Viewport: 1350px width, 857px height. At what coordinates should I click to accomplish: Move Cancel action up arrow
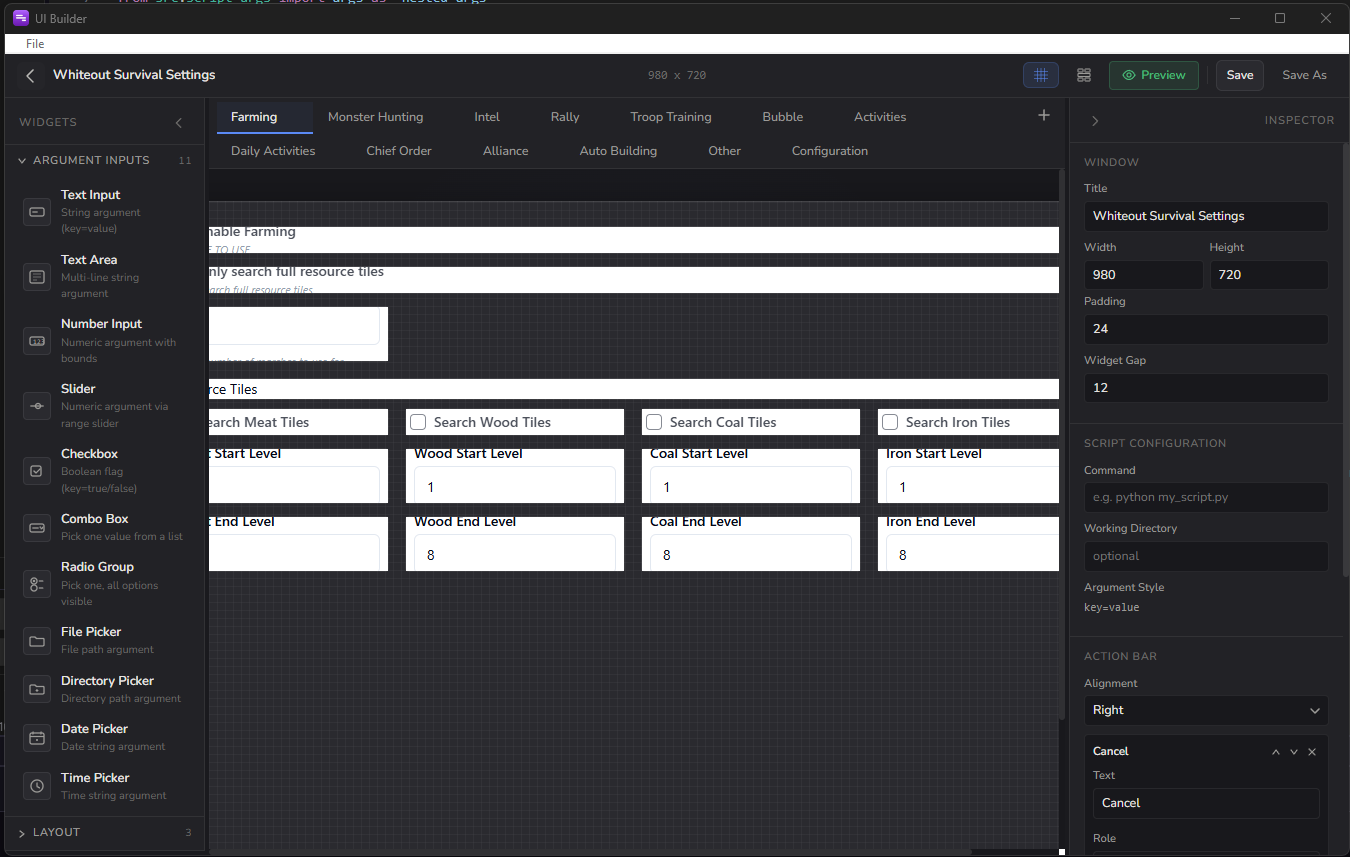tap(1276, 752)
